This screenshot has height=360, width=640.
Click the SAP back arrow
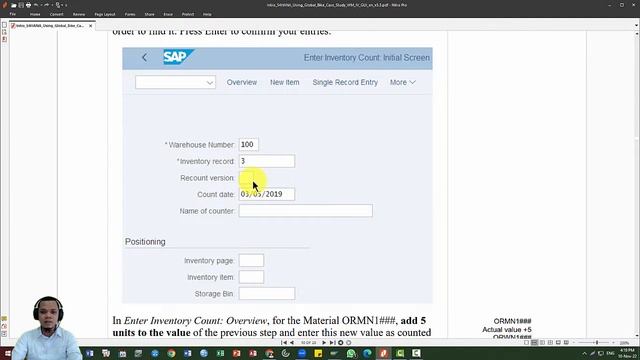pyautogui.click(x=144, y=58)
